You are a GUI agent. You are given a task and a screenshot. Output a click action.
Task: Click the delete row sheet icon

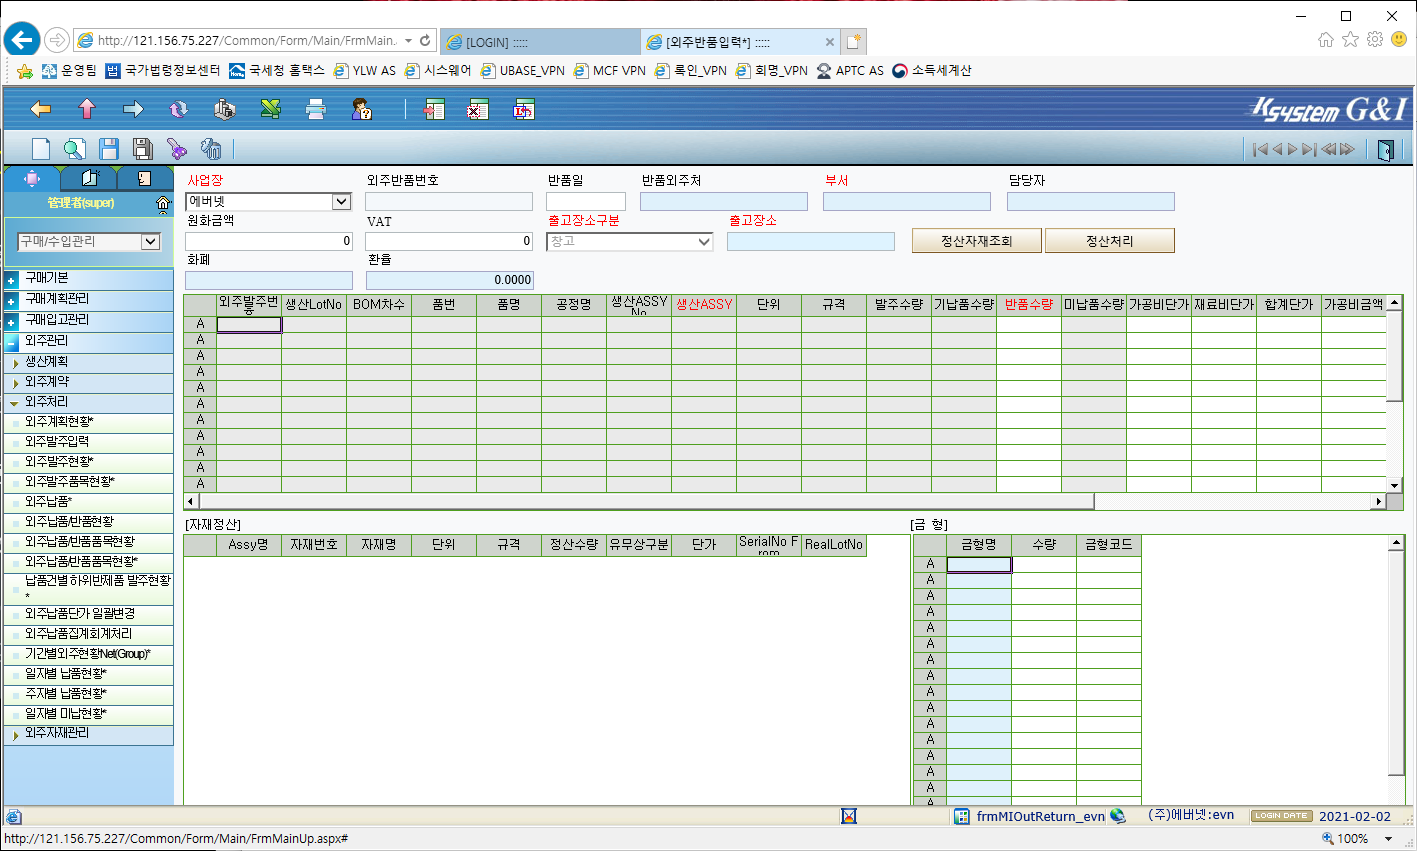click(478, 109)
